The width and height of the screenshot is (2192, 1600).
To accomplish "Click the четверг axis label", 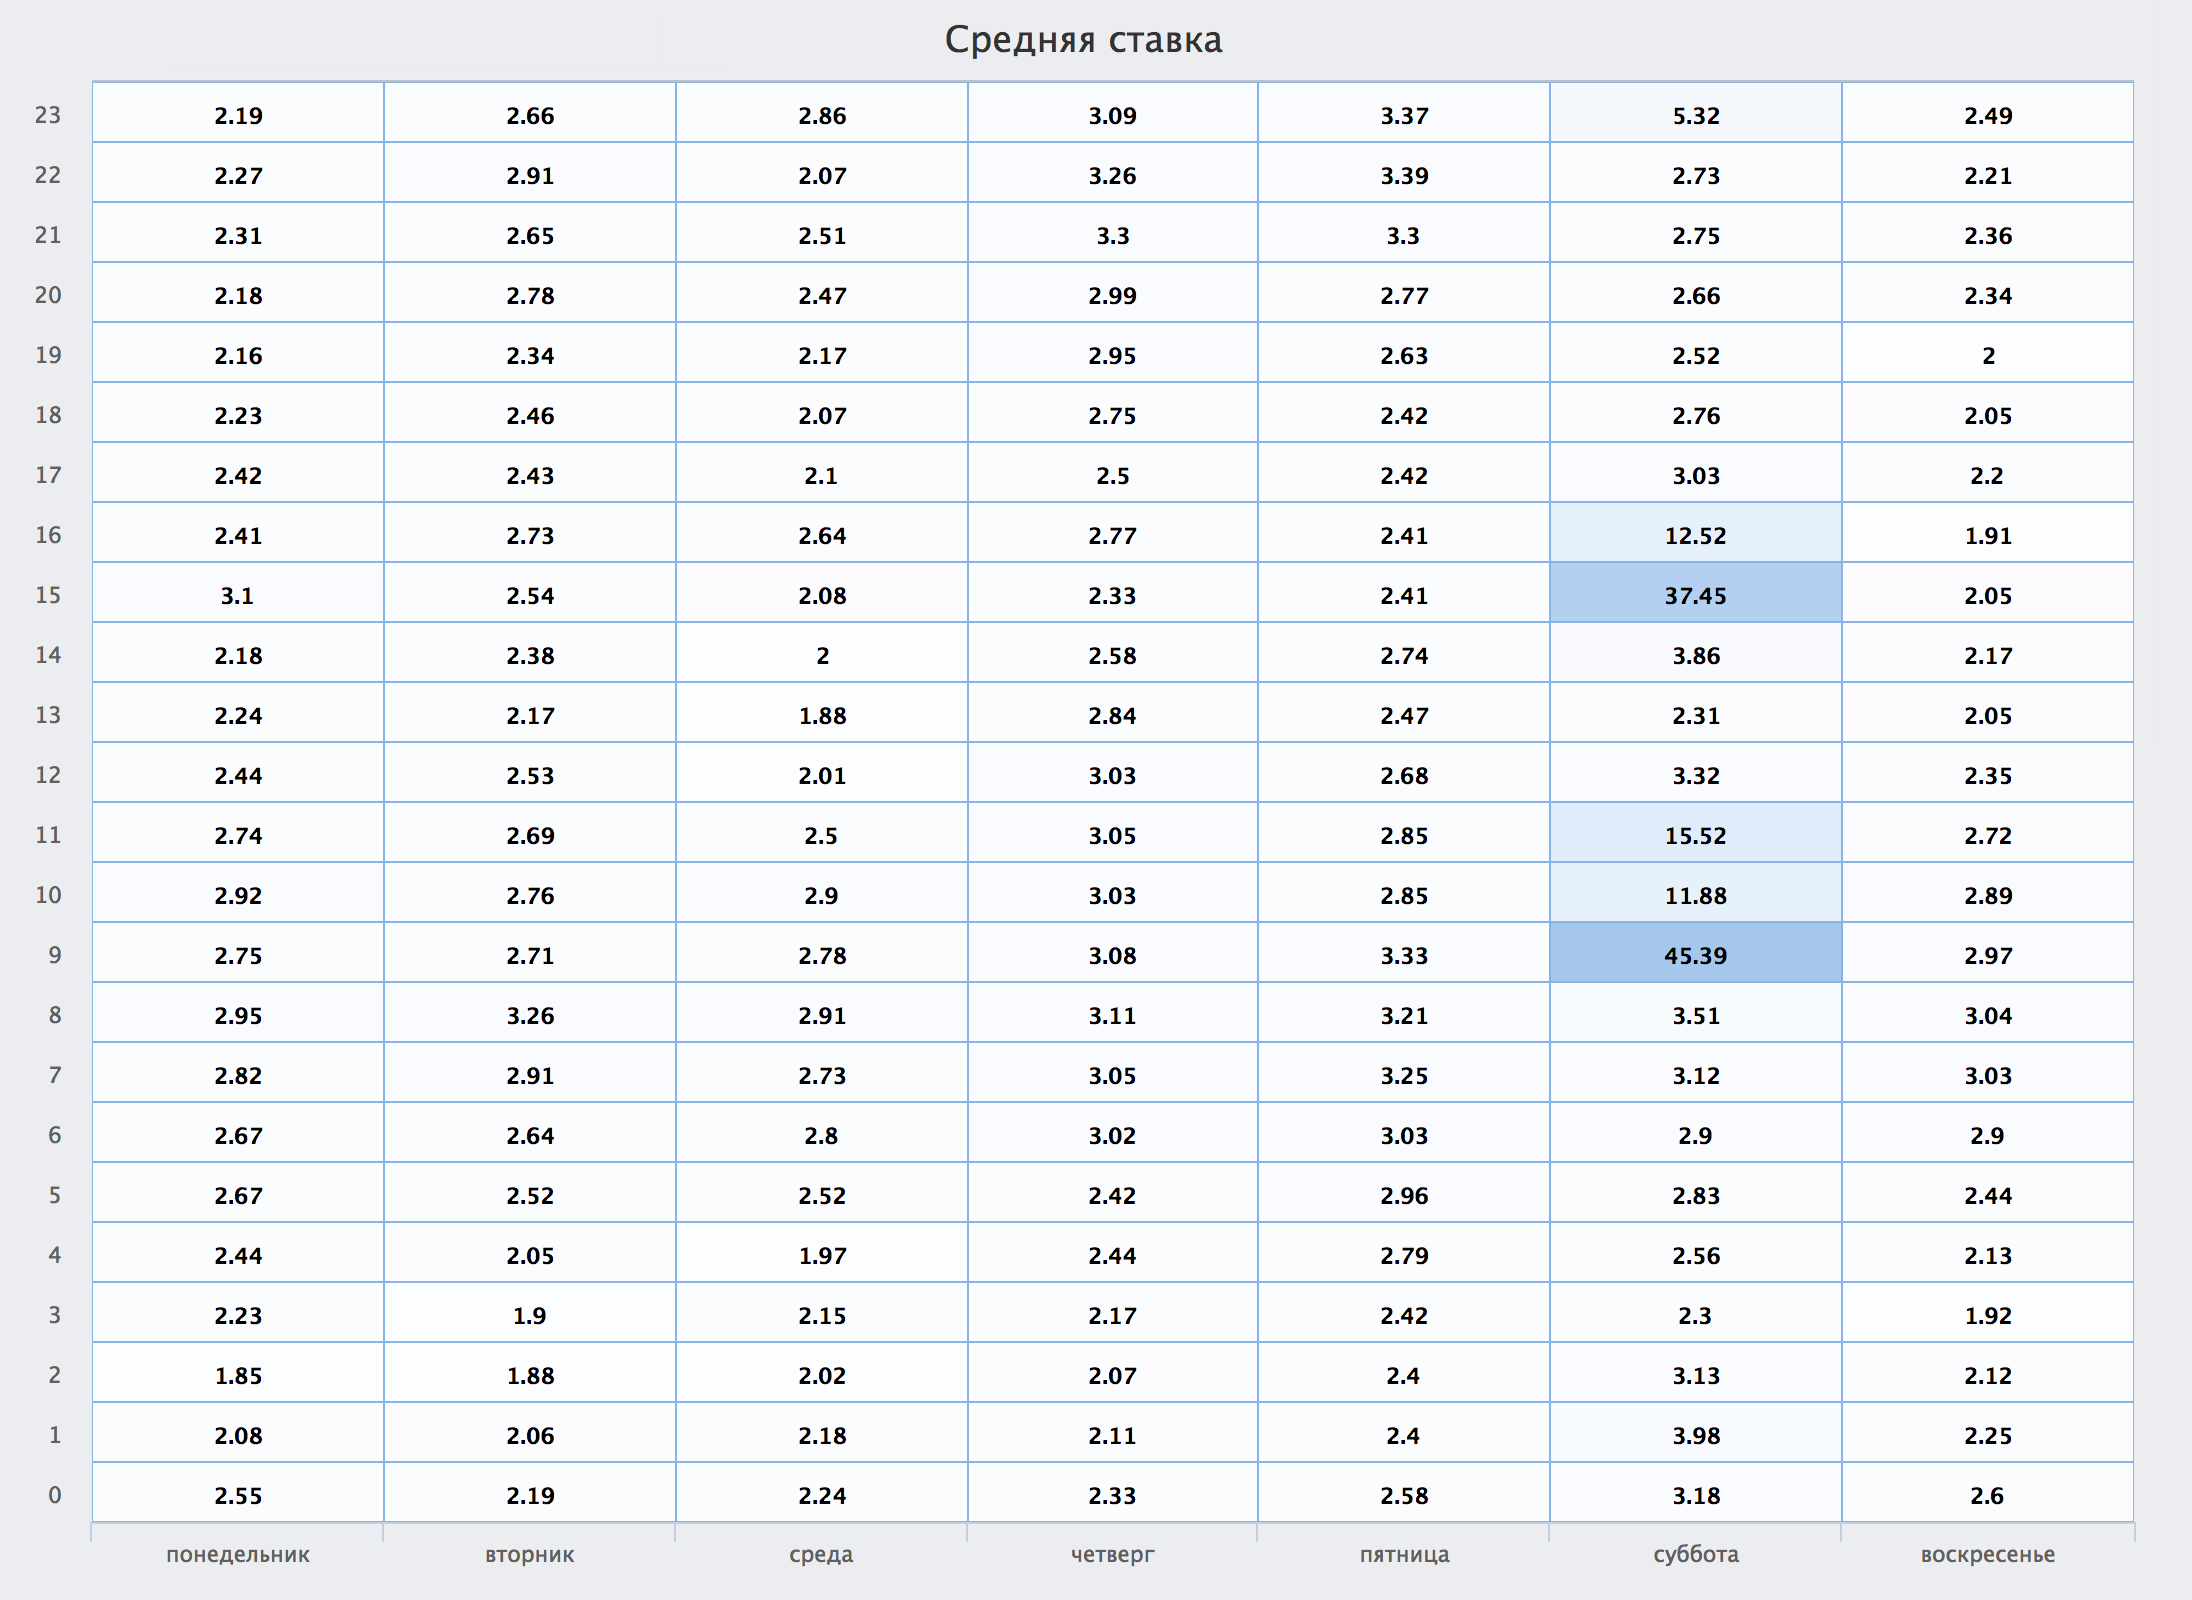I will (1113, 1554).
